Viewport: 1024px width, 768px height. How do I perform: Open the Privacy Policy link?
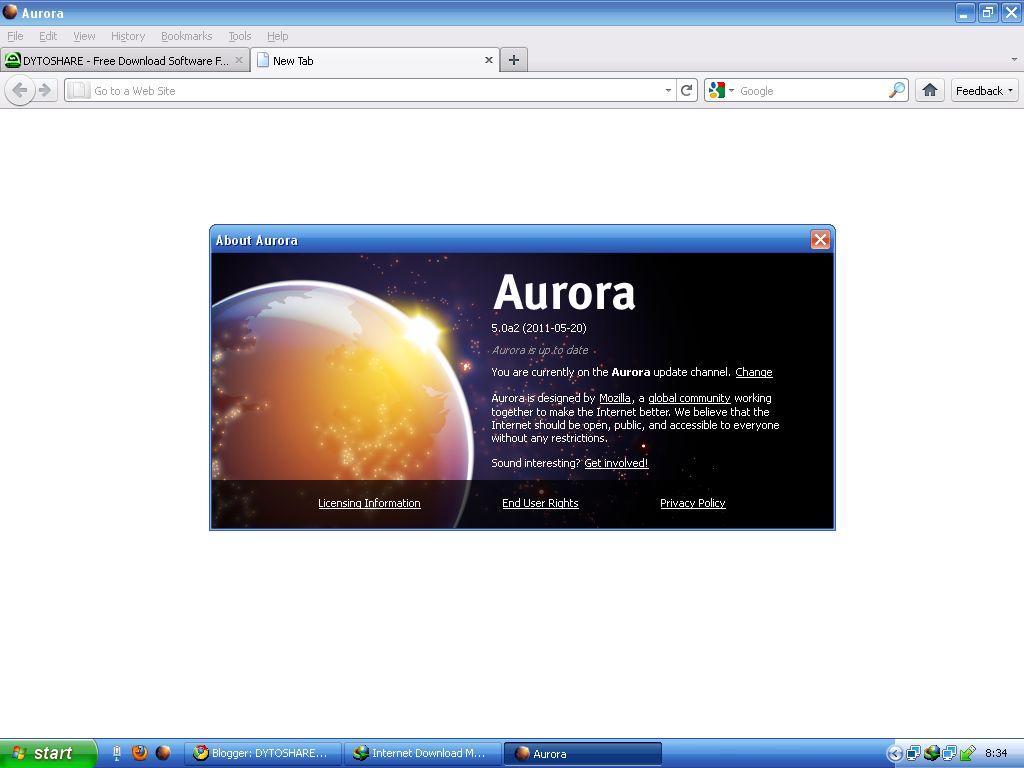[x=692, y=503]
